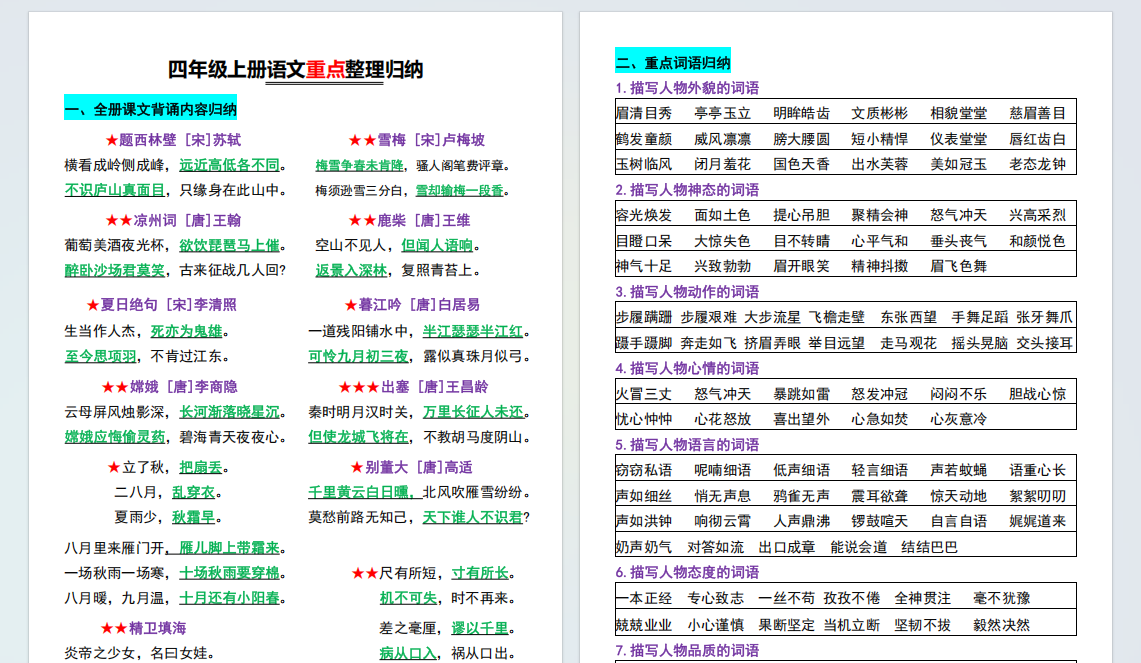Viewport: 1141px width, 663px height.
Task: Select the table cell "火冒三丈"
Action: (x=644, y=394)
